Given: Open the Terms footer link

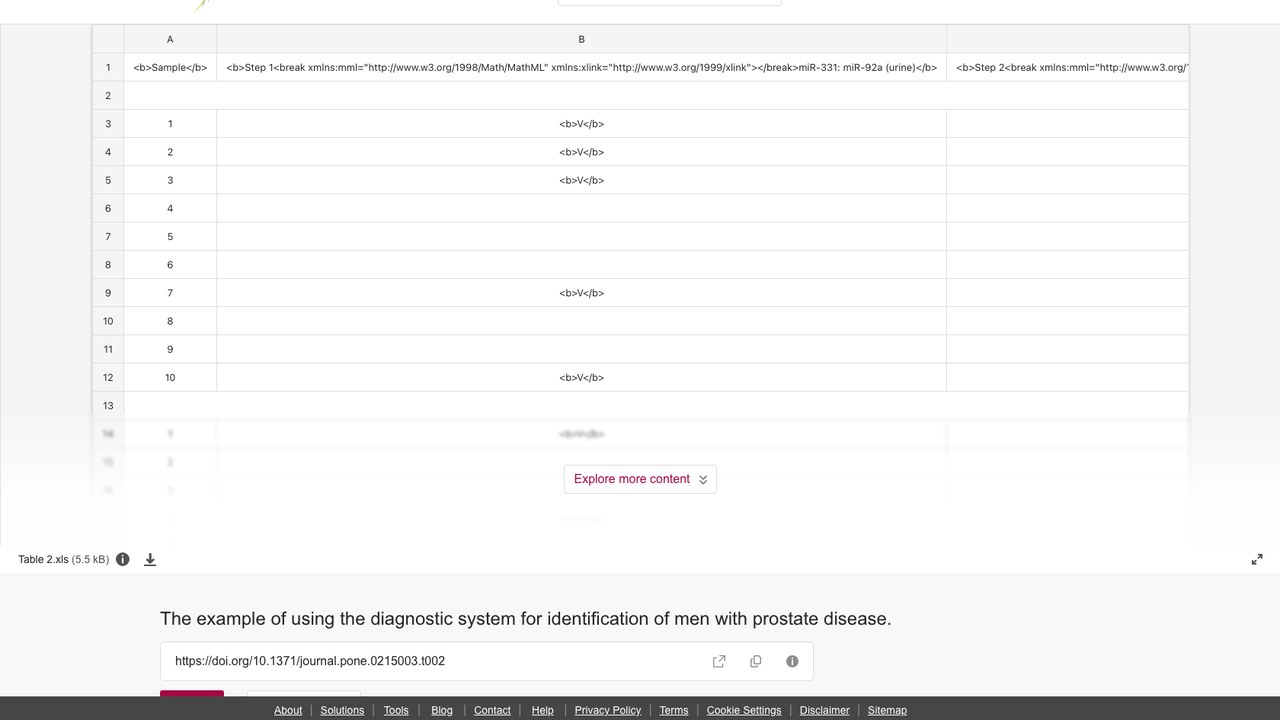Looking at the screenshot, I should coord(674,710).
